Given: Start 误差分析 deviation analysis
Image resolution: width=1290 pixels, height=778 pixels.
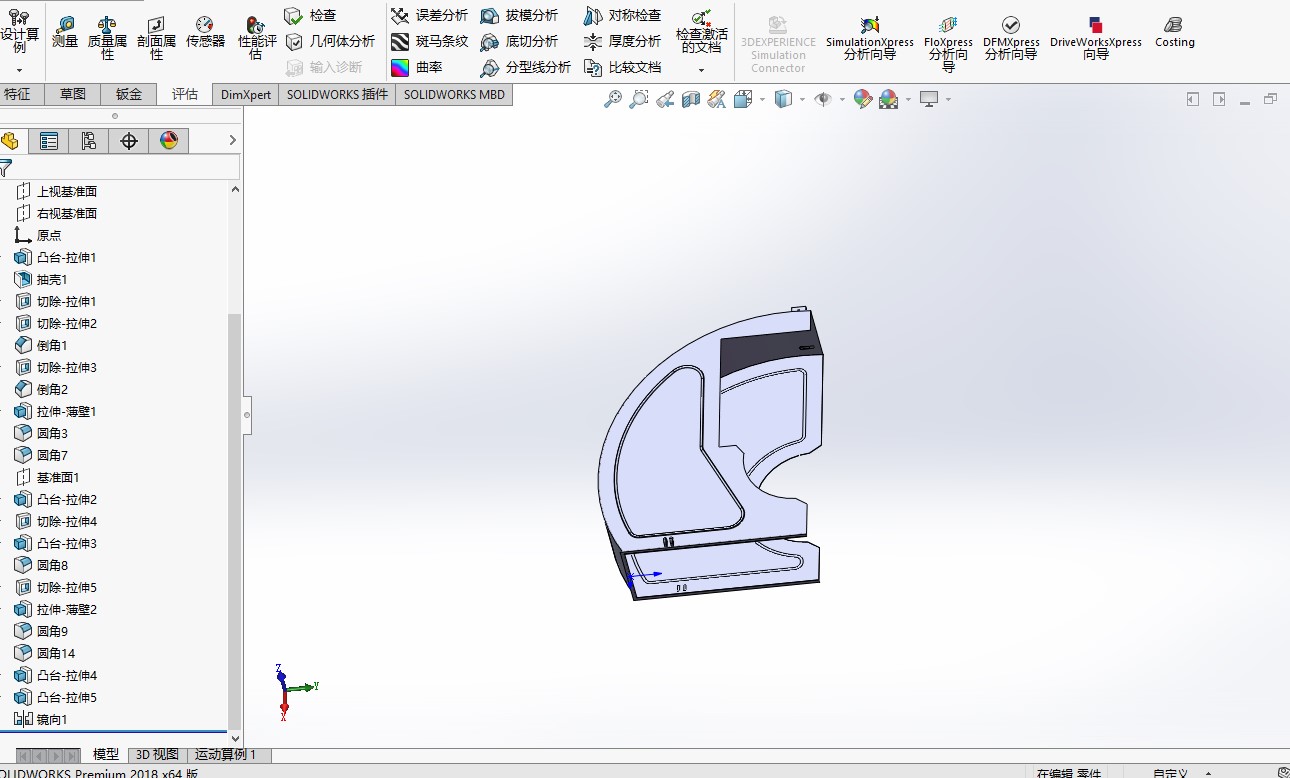Looking at the screenshot, I should (x=429, y=15).
